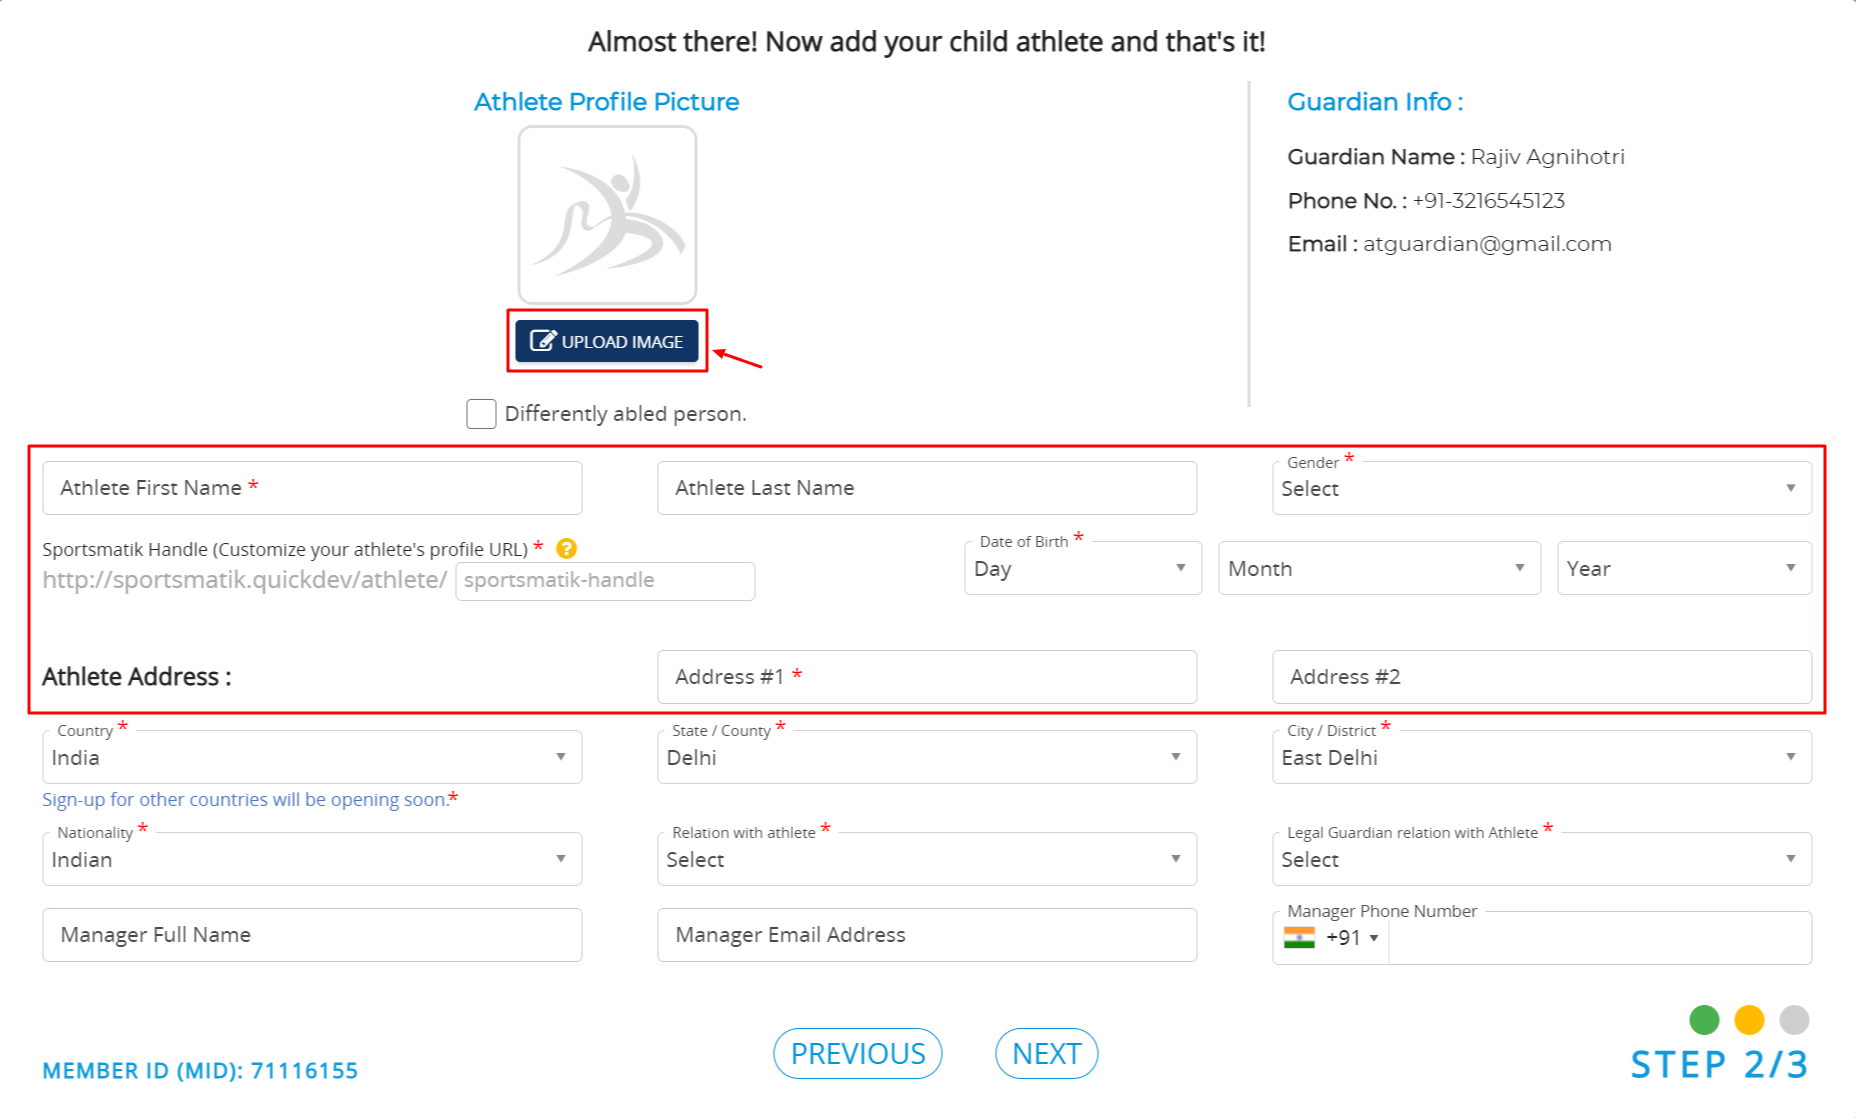Image resolution: width=1856 pixels, height=1118 pixels.
Task: Click the Upload Image button
Action: point(607,341)
